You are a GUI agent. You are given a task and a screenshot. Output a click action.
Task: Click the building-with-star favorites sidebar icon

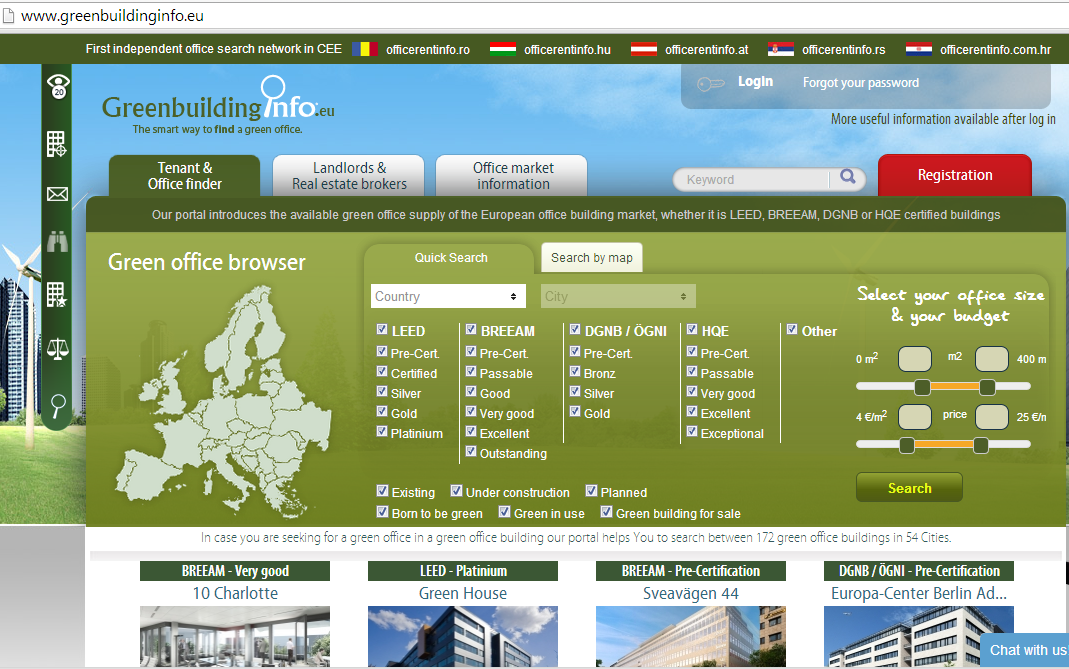click(x=57, y=295)
